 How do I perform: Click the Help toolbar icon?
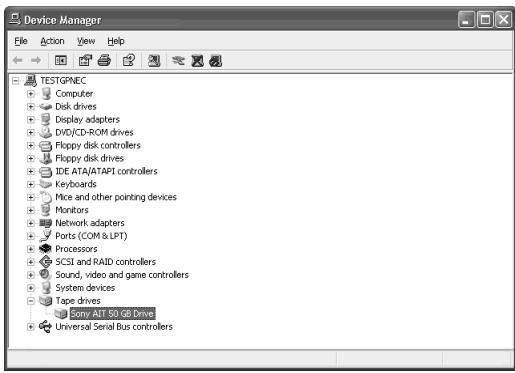(x=129, y=60)
